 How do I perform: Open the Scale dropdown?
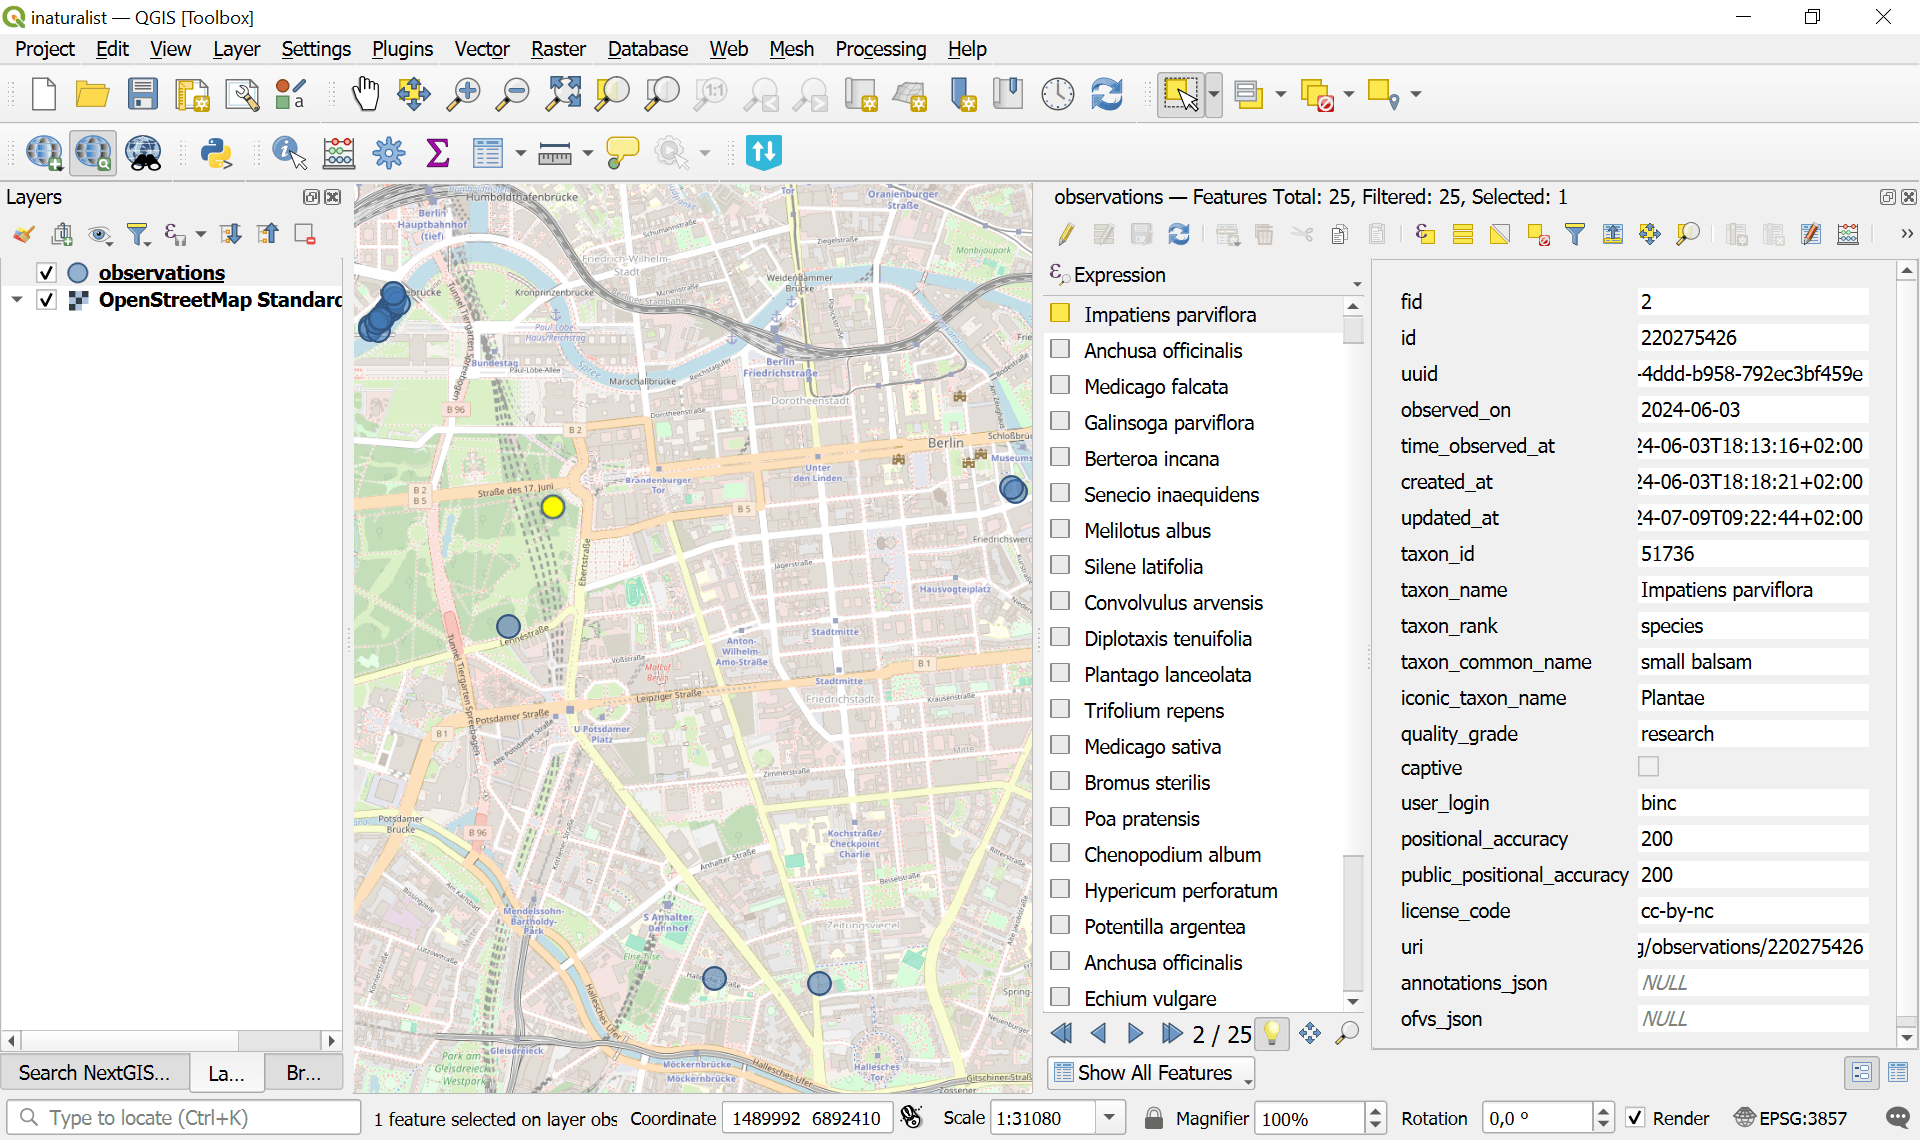point(1108,1118)
